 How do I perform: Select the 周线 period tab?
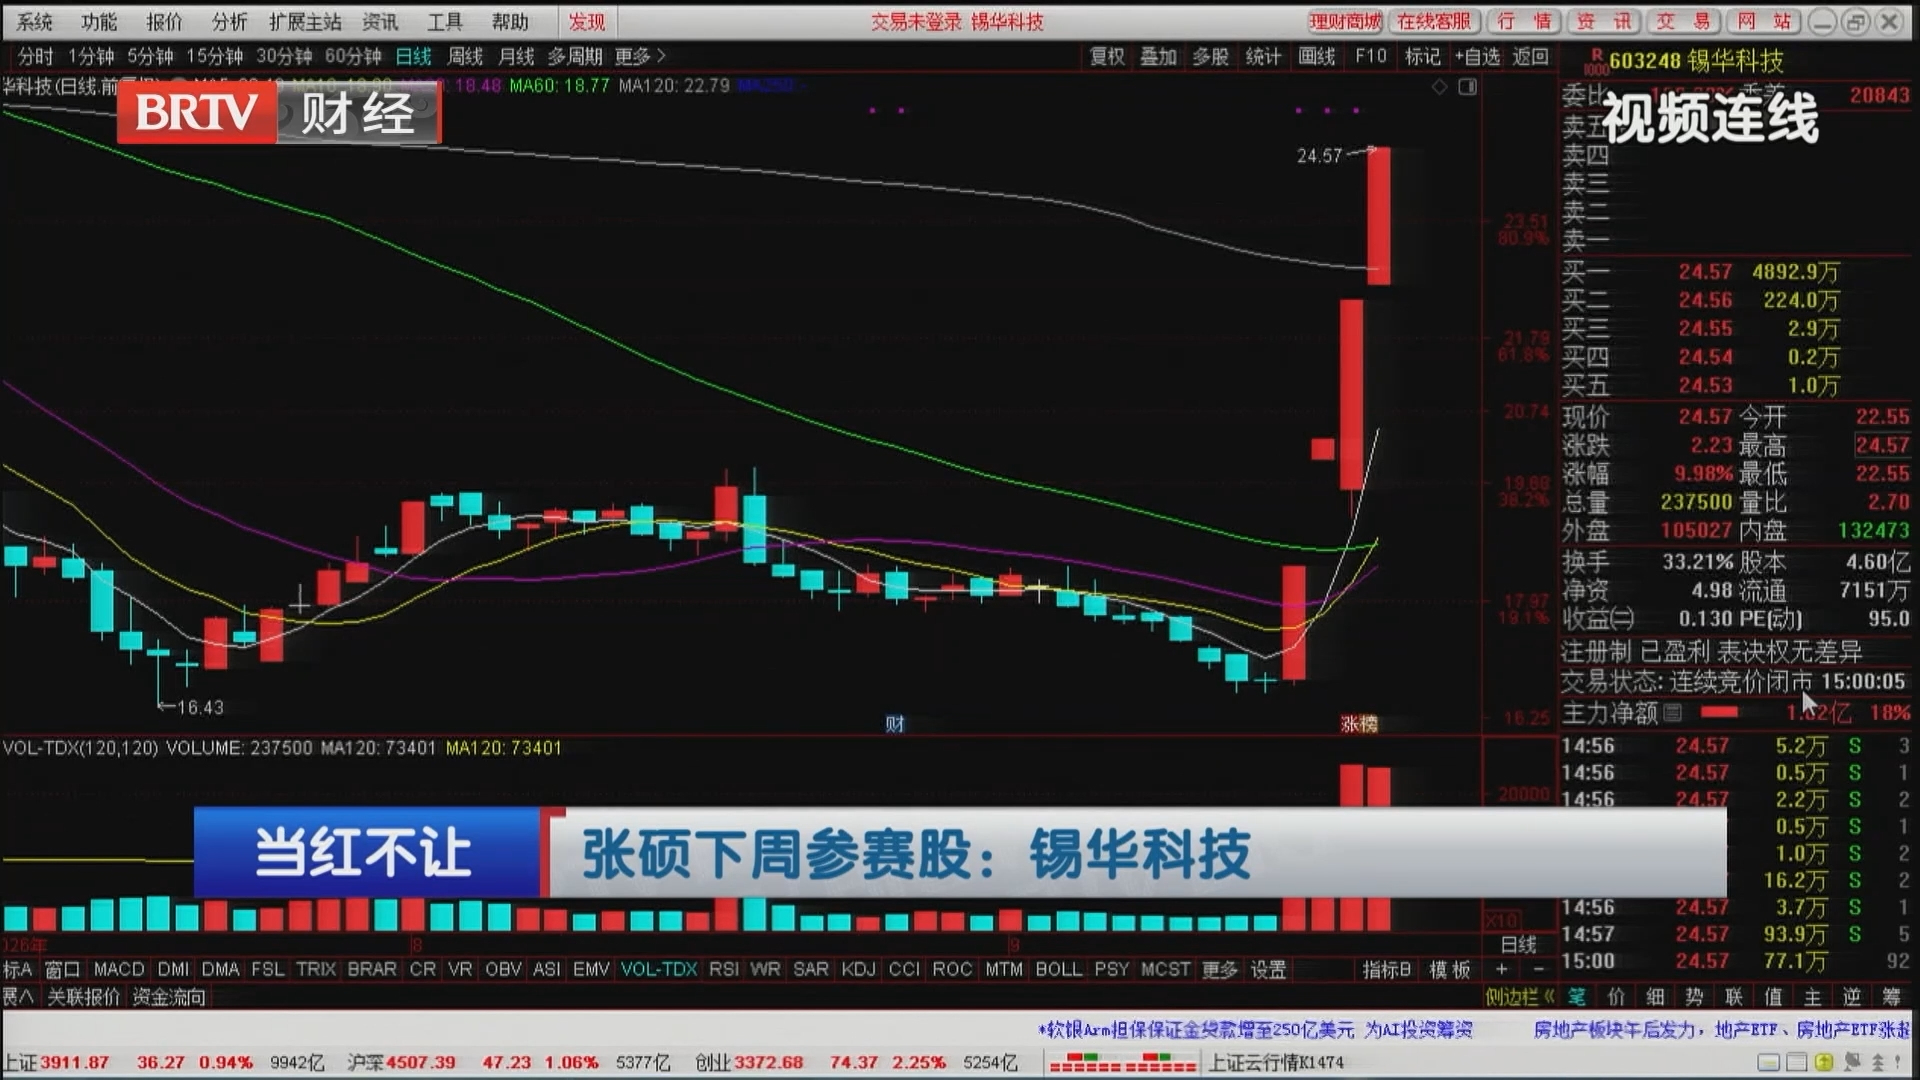465,57
